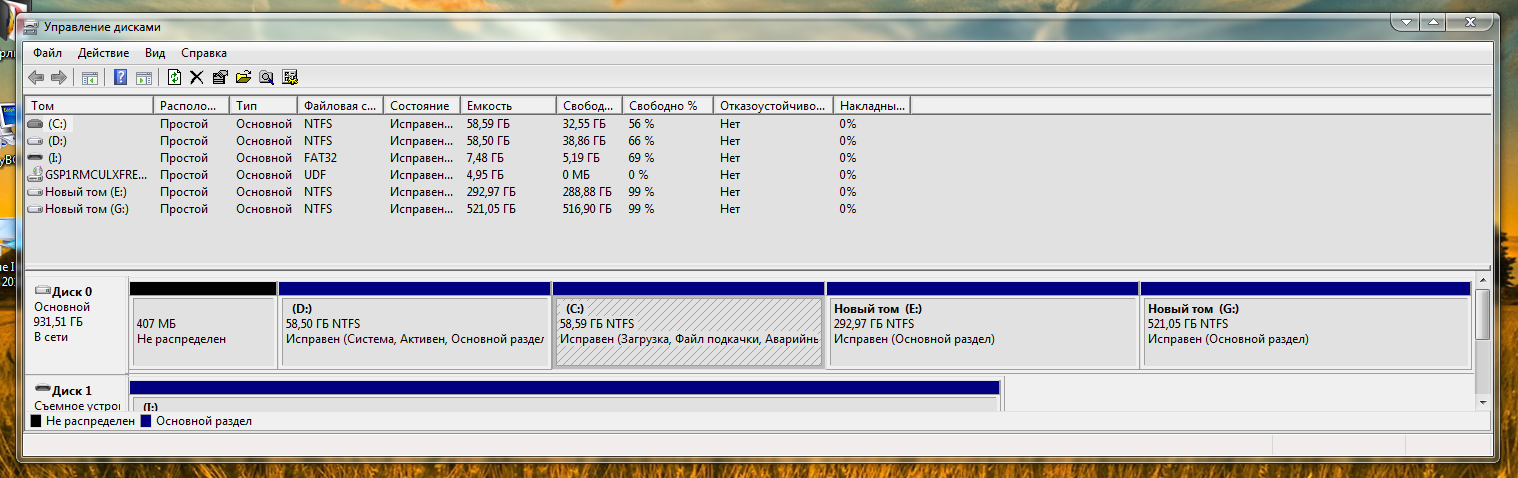This screenshot has width=1518, height=478.
Task: Click the removable drive icon of volume (I:)
Action: [x=36, y=158]
